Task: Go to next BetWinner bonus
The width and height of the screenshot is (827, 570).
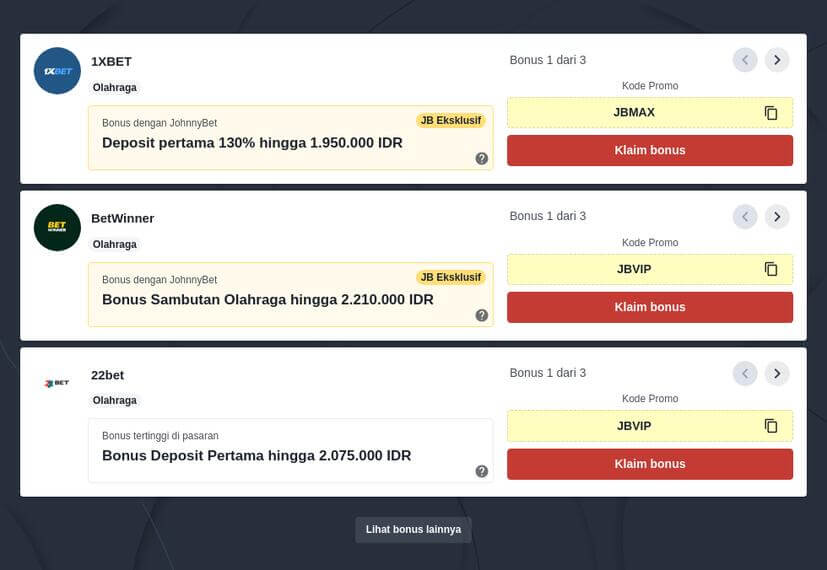Action: pos(777,217)
